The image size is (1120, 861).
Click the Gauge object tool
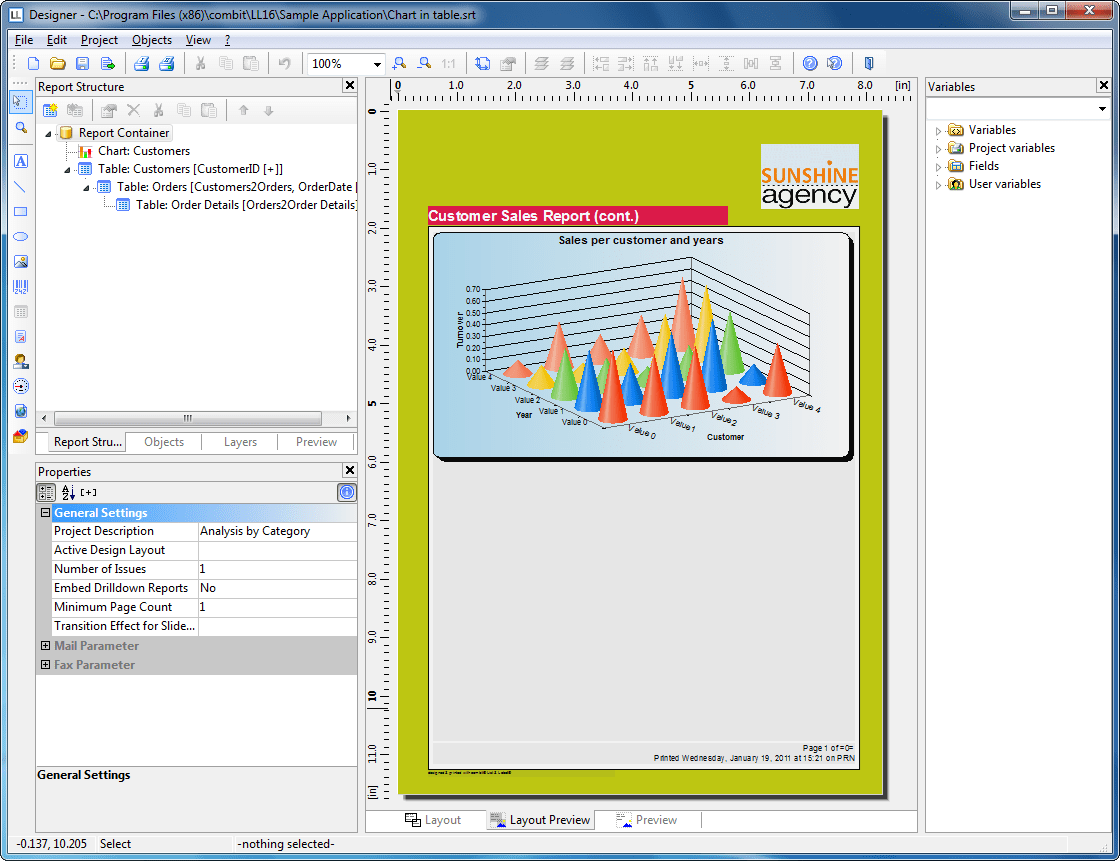point(20,386)
